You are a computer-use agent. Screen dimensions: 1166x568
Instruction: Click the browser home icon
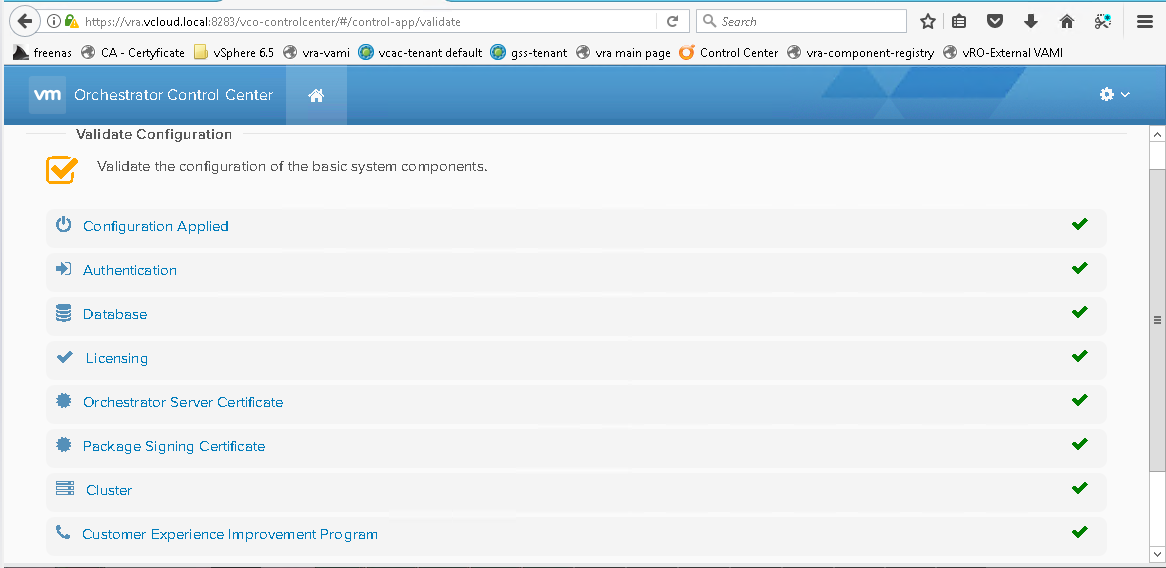[1066, 22]
